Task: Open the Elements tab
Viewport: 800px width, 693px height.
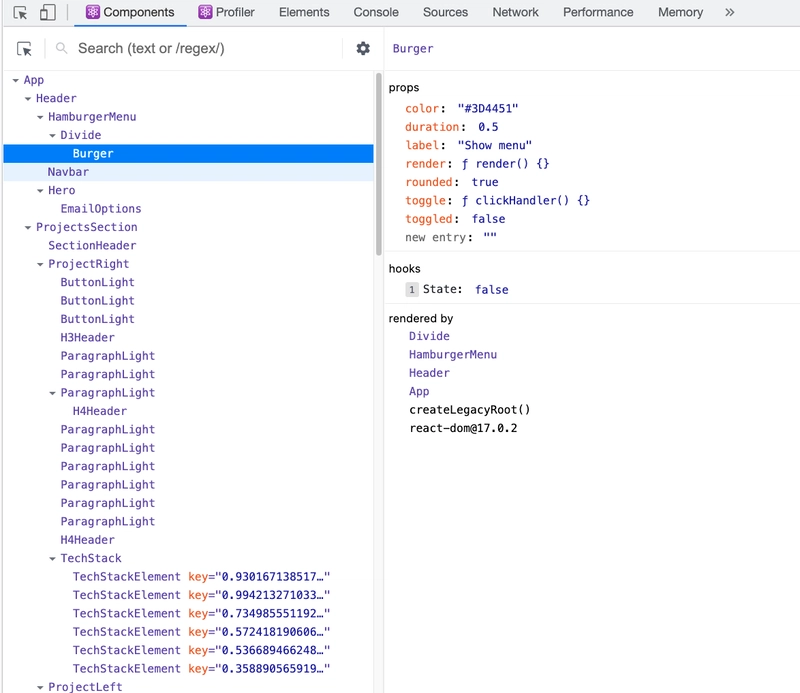Action: click(304, 12)
